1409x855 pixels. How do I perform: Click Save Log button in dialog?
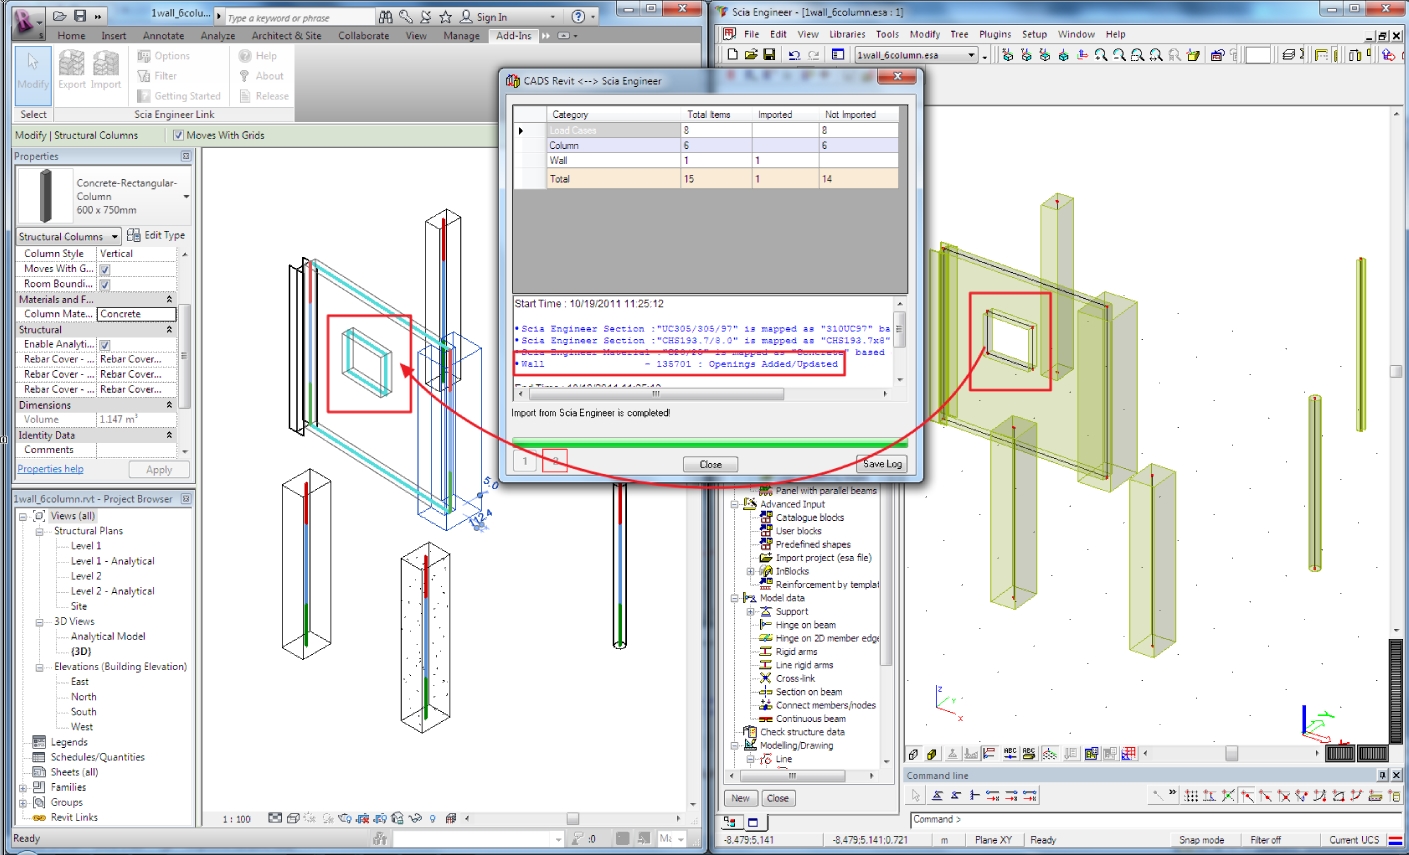(882, 464)
